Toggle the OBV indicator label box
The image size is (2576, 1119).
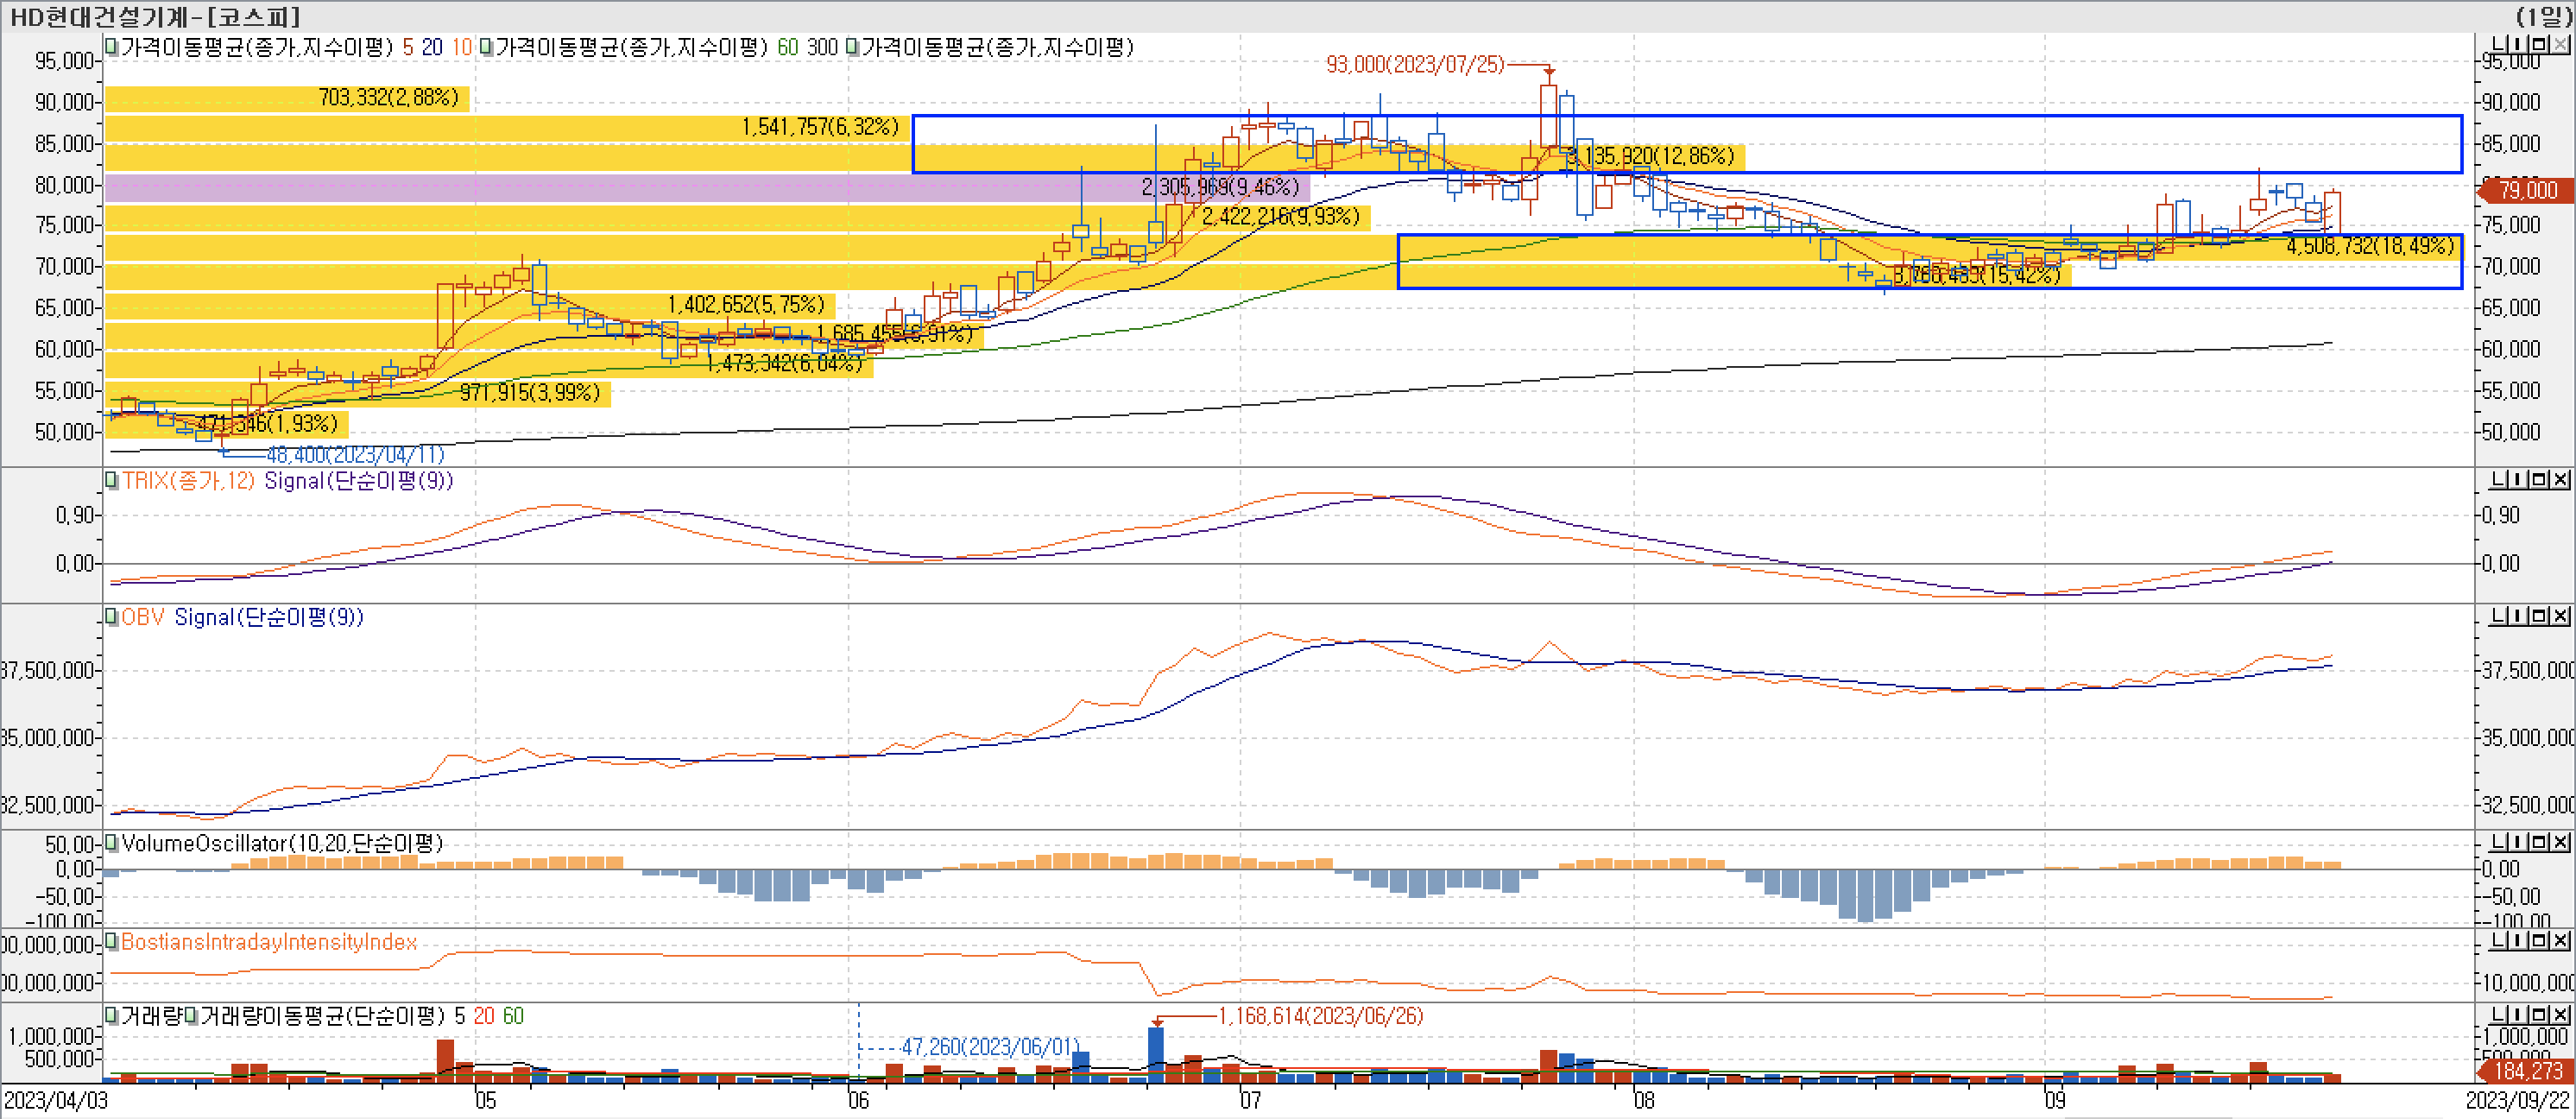tap(112, 617)
